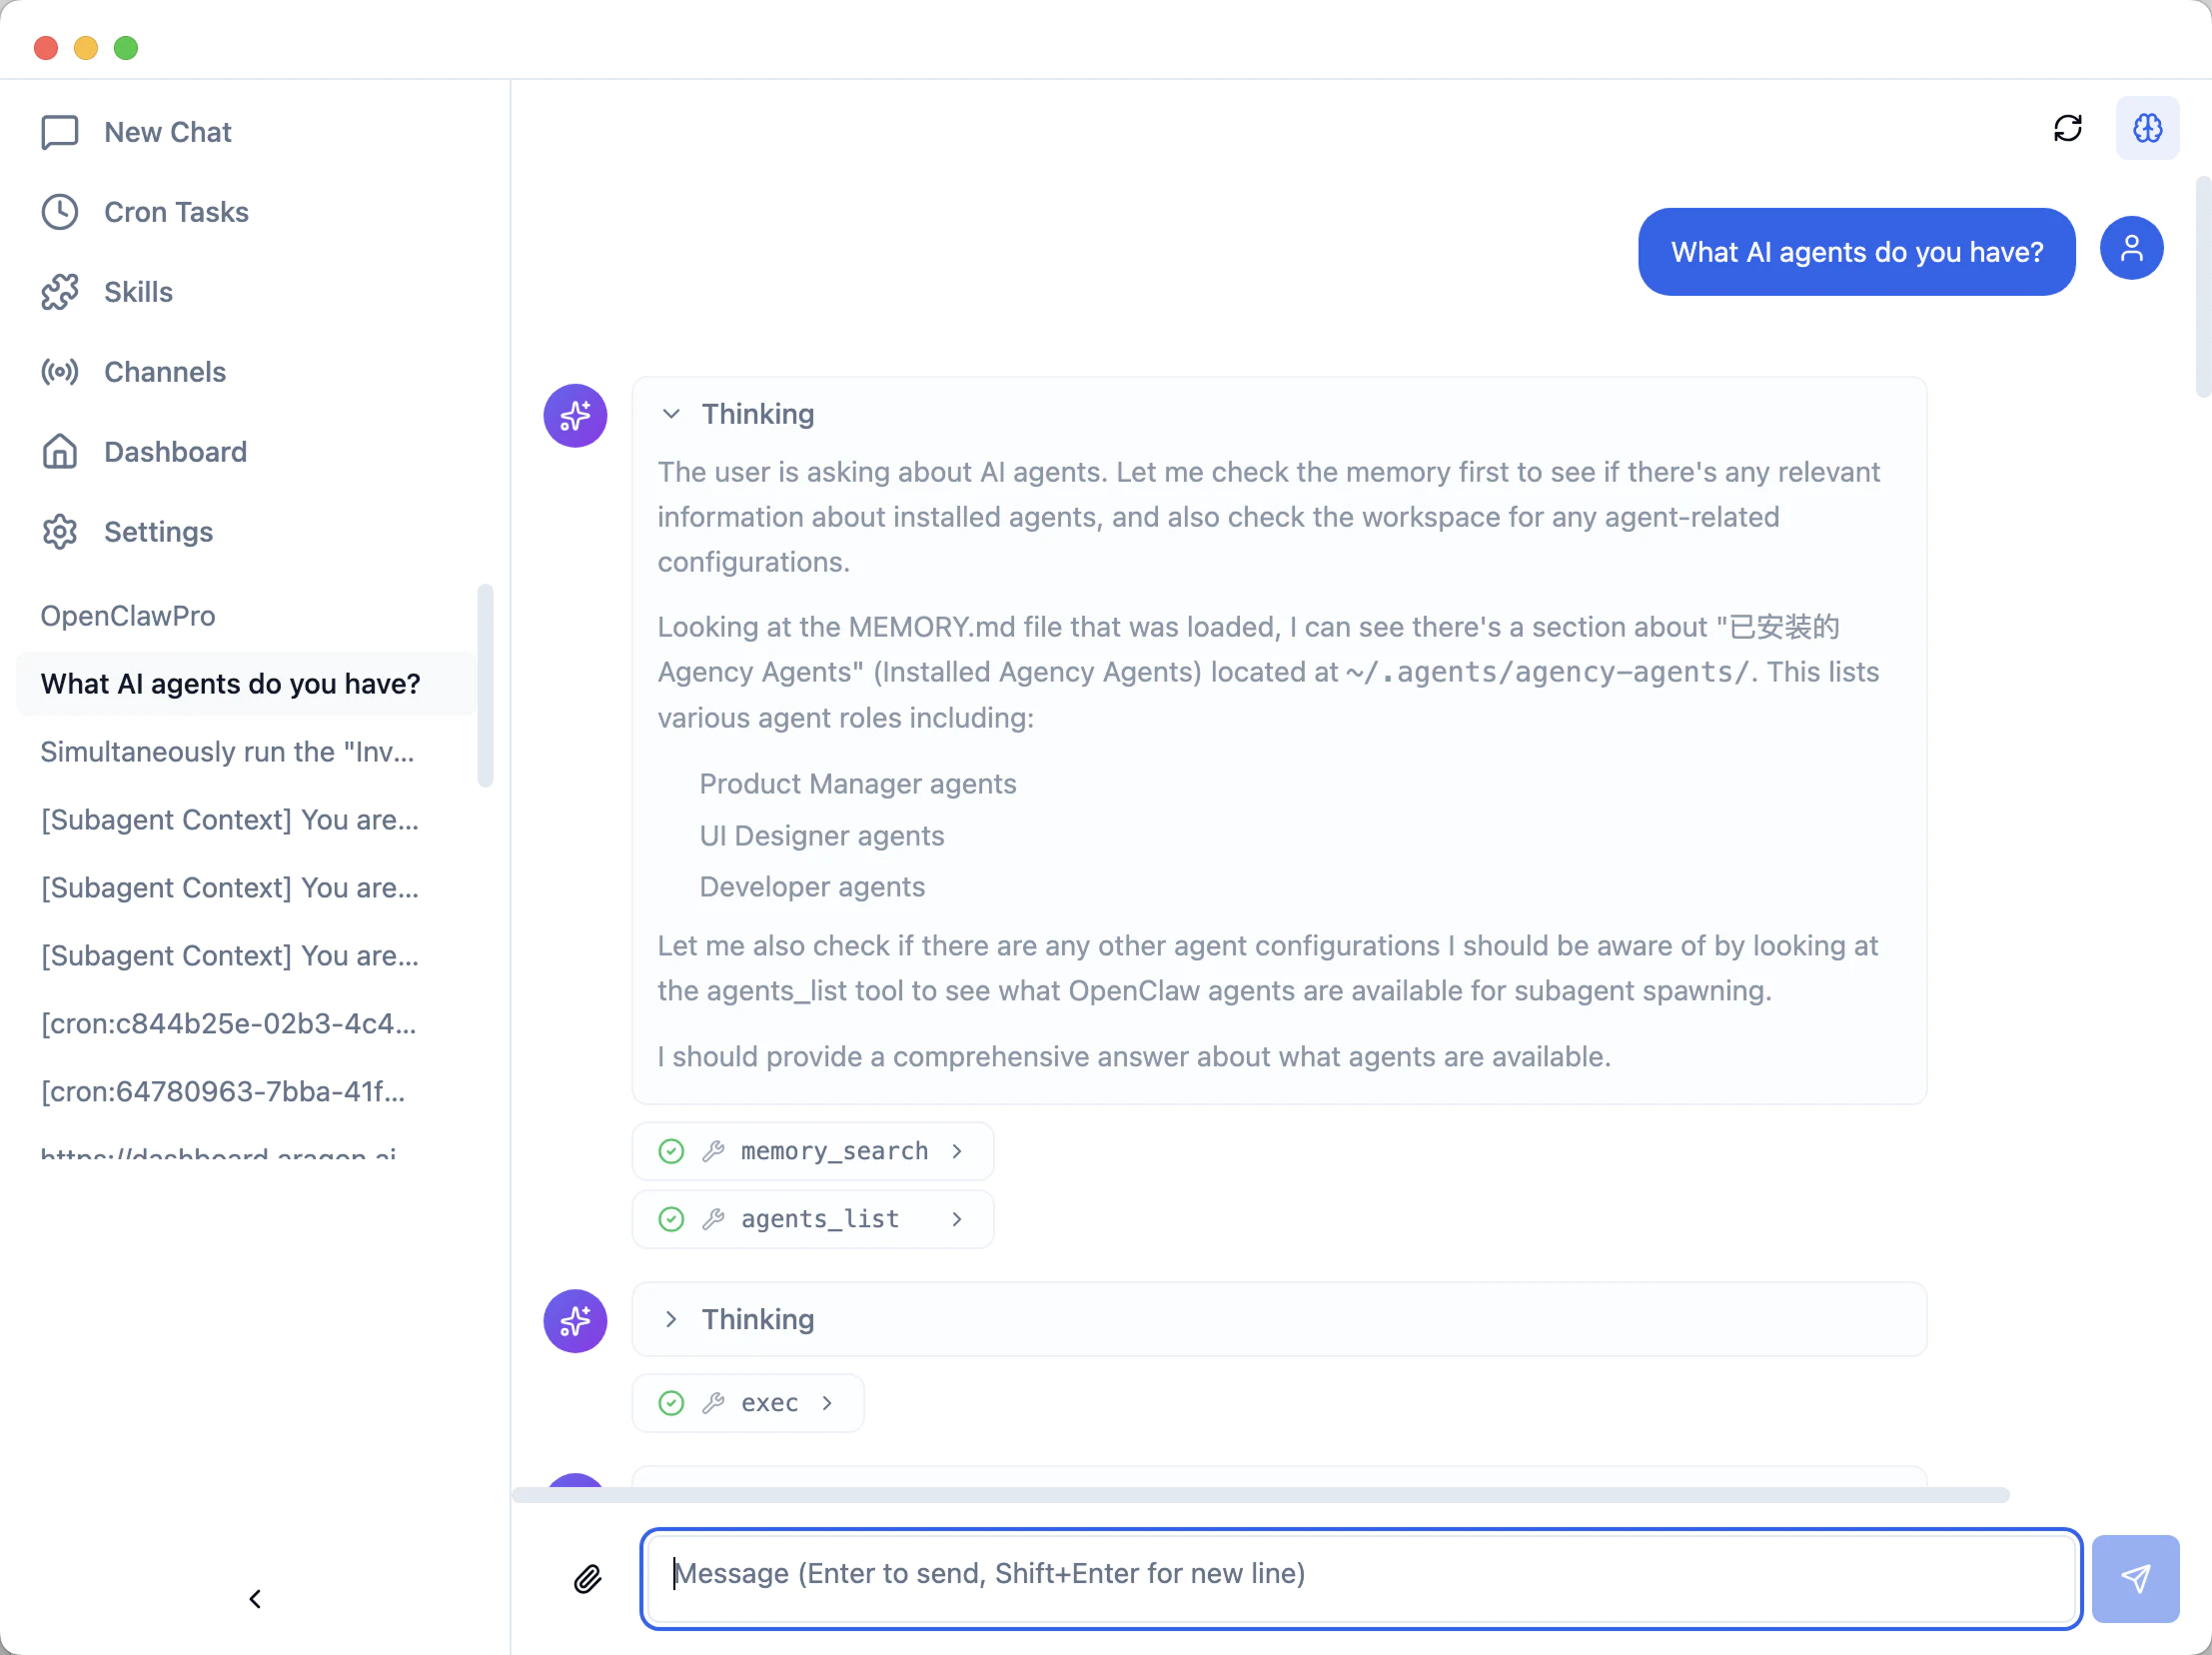
Task: Open the "Simultaneously run the Inv..." chat
Action: (x=227, y=752)
